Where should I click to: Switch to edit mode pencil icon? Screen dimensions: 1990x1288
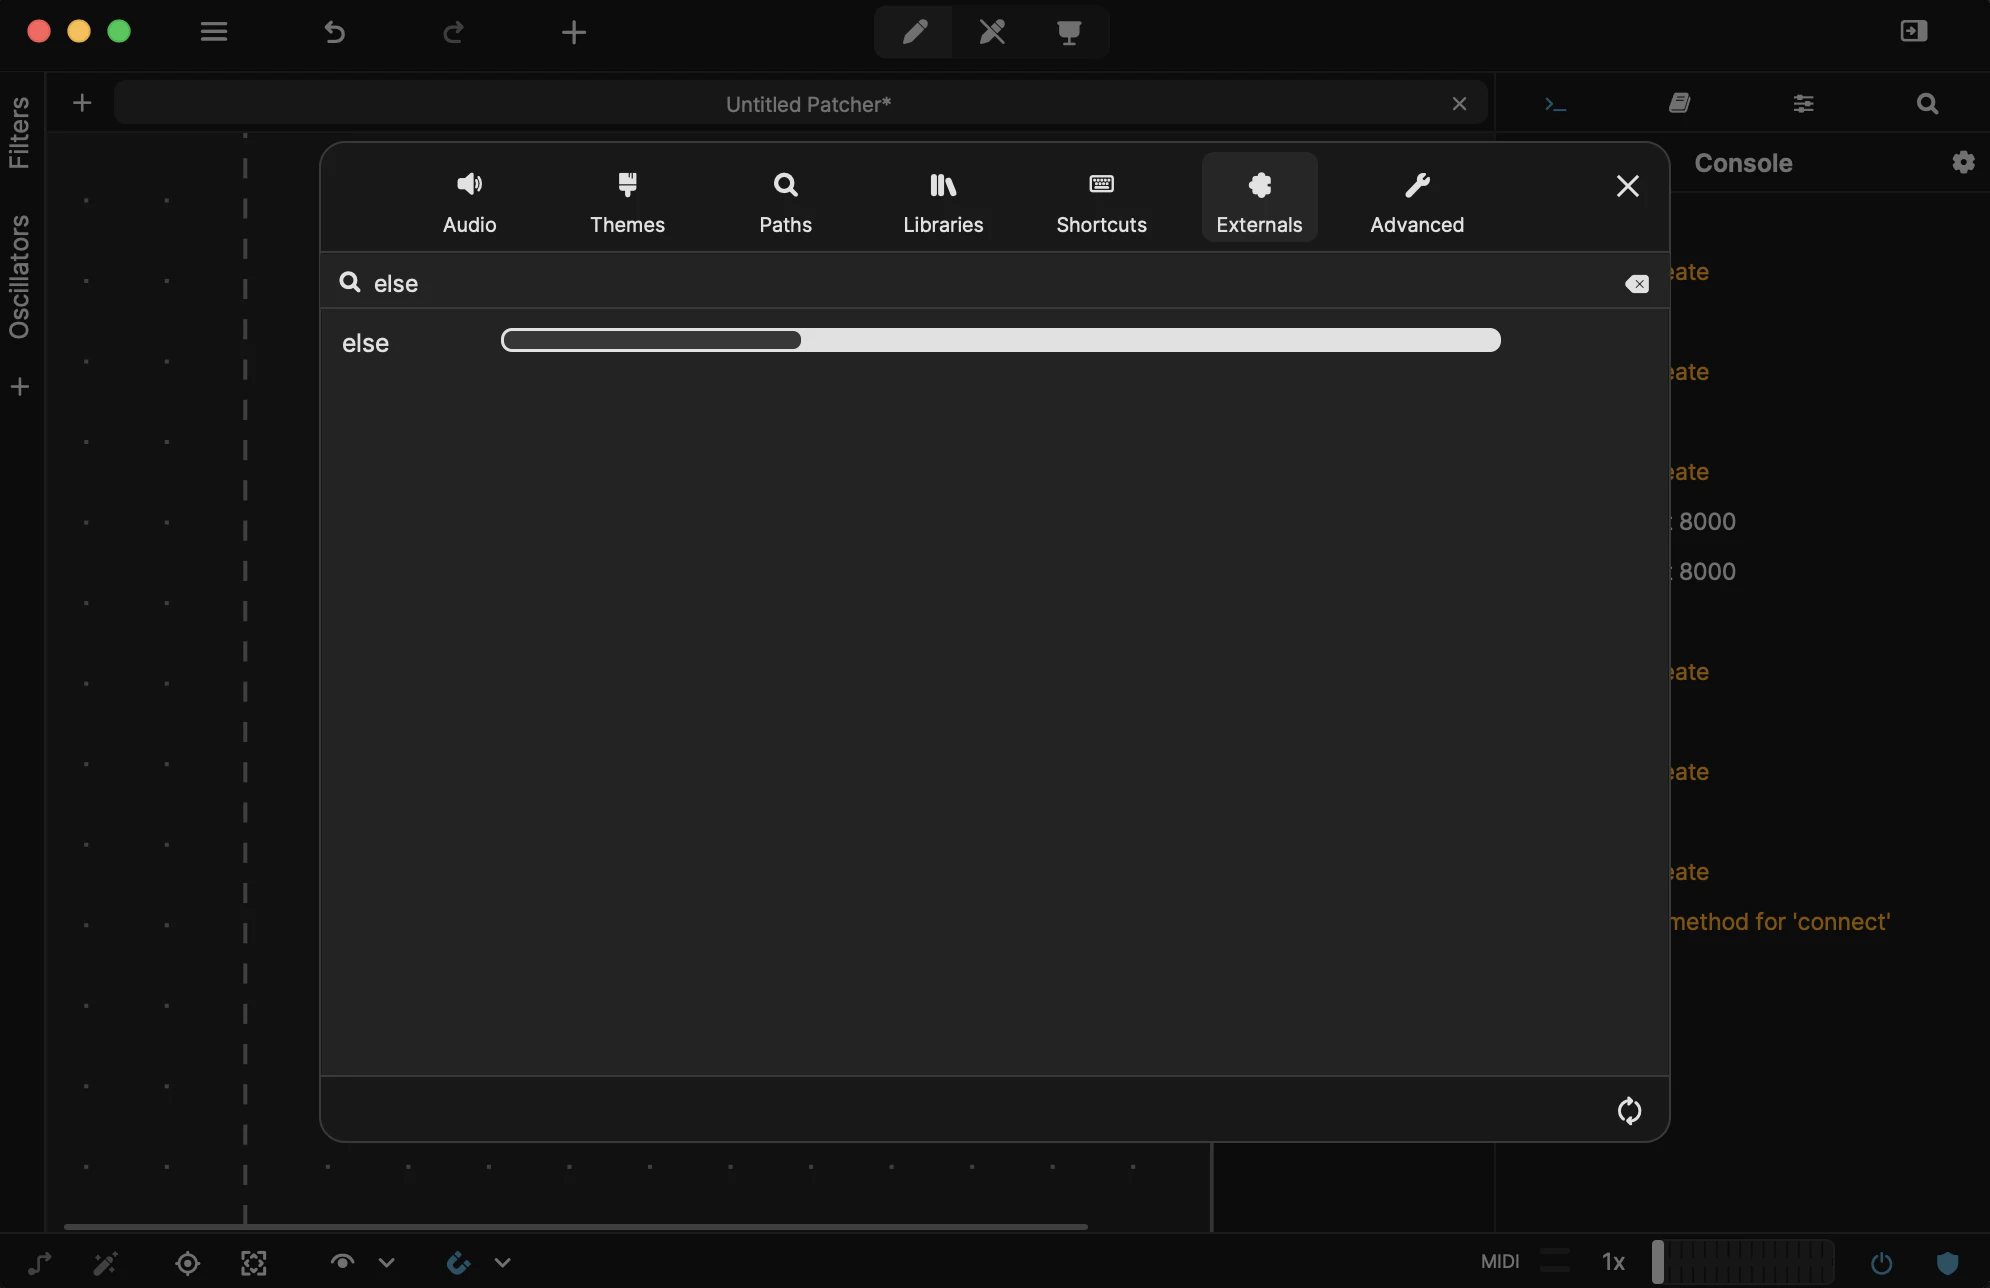pos(914,32)
